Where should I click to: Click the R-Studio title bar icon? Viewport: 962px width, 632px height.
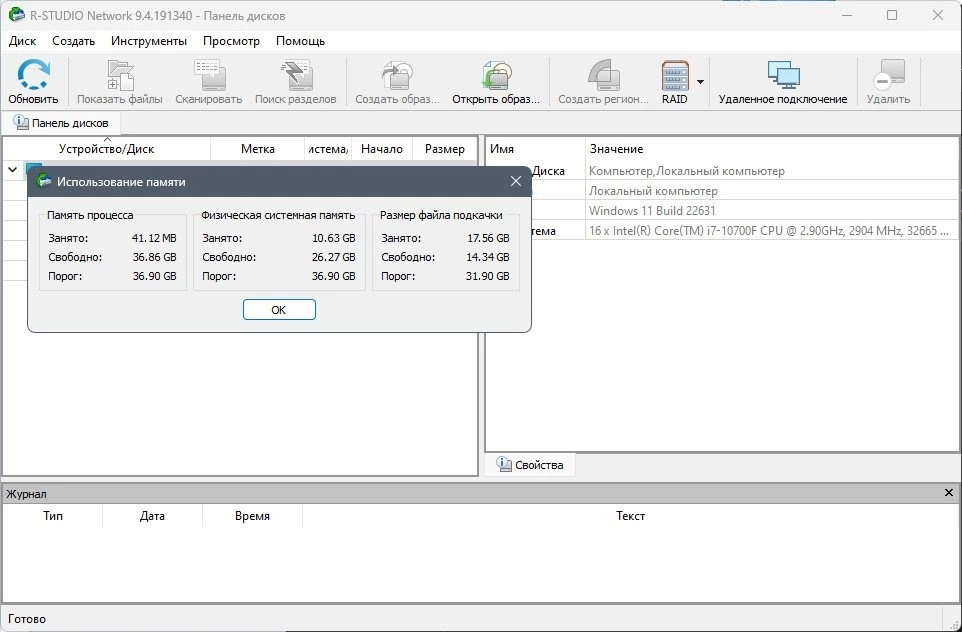17,15
